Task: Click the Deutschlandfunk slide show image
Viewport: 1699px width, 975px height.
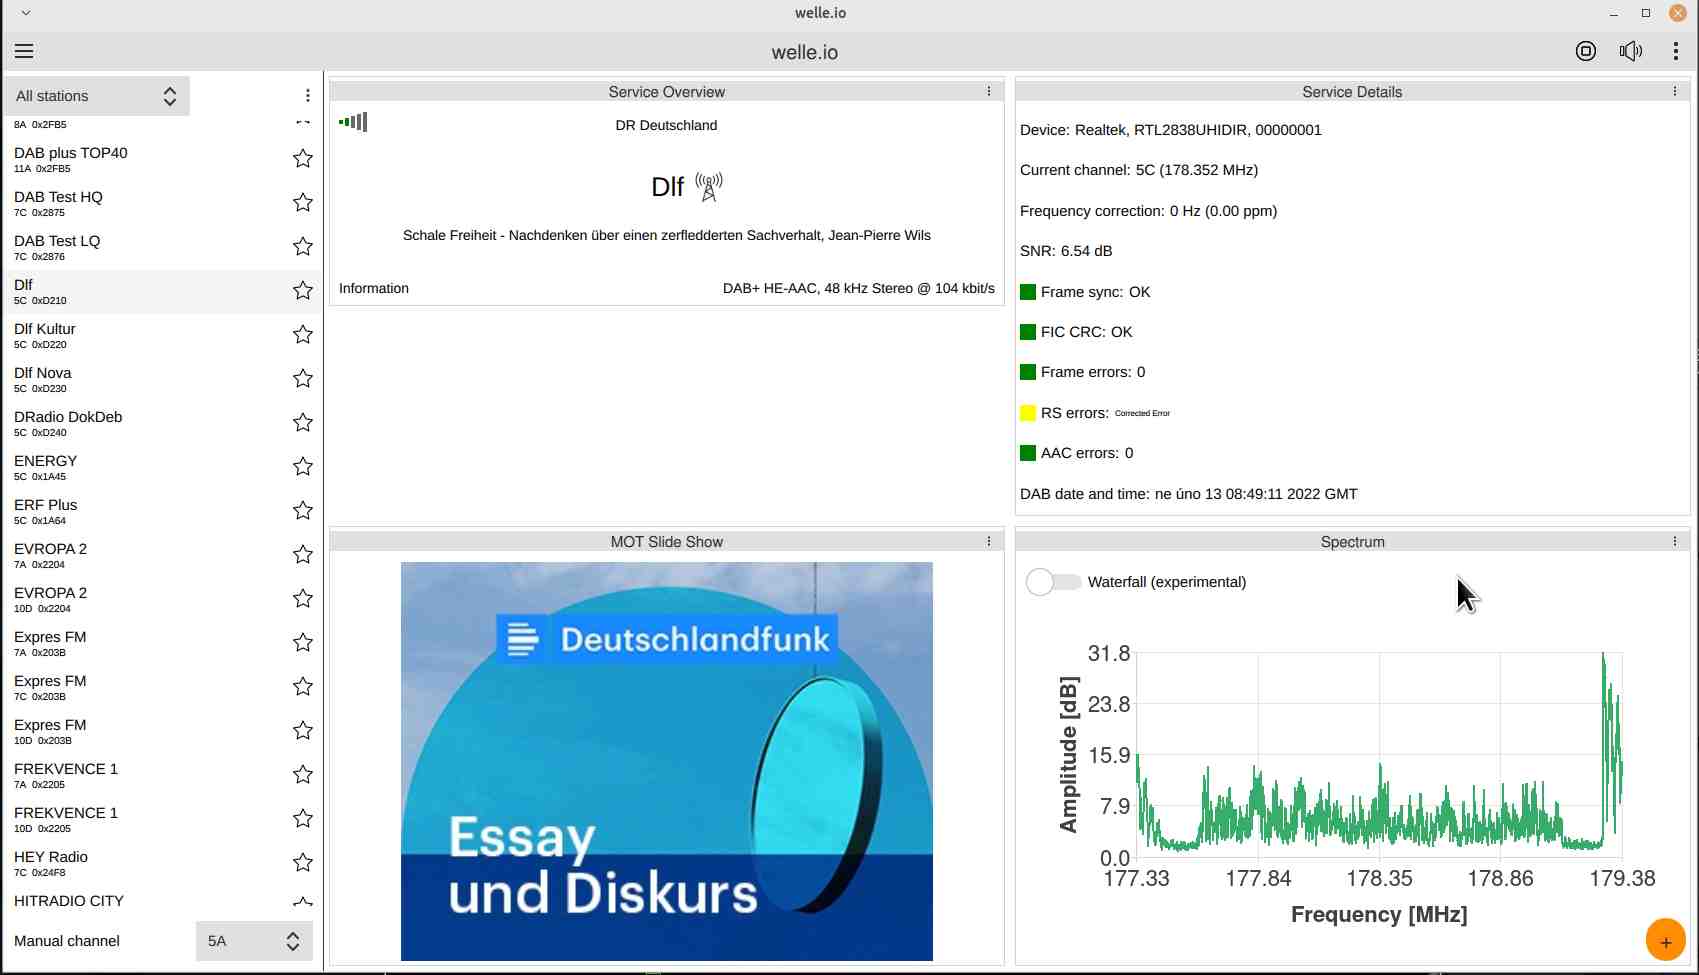Action: point(666,761)
